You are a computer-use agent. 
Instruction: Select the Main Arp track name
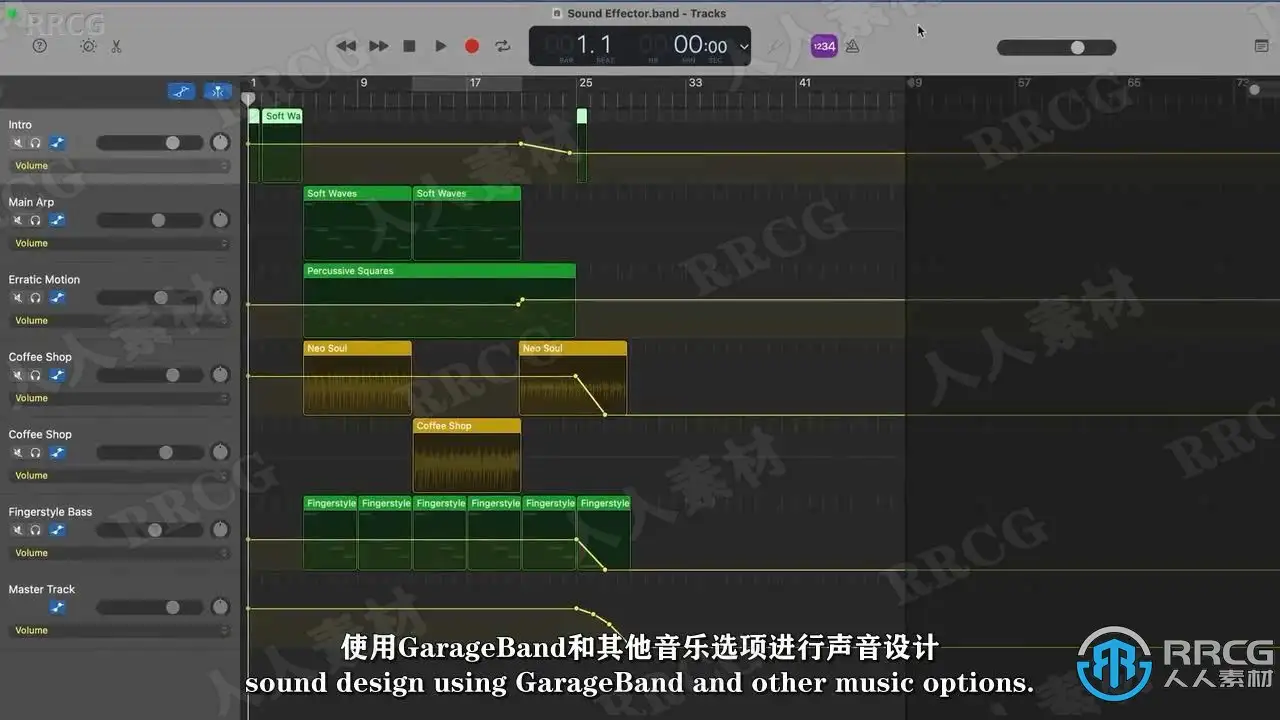pyautogui.click(x=31, y=202)
